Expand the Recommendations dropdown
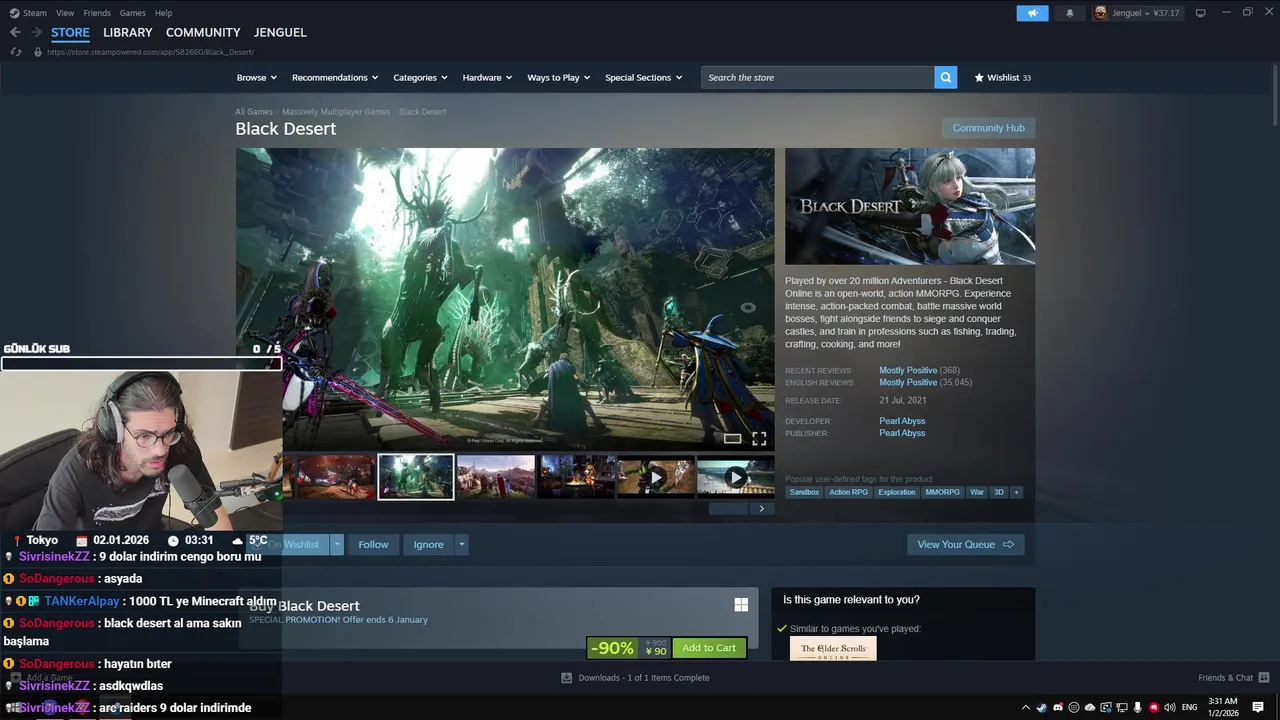The width and height of the screenshot is (1280, 720). tap(335, 77)
